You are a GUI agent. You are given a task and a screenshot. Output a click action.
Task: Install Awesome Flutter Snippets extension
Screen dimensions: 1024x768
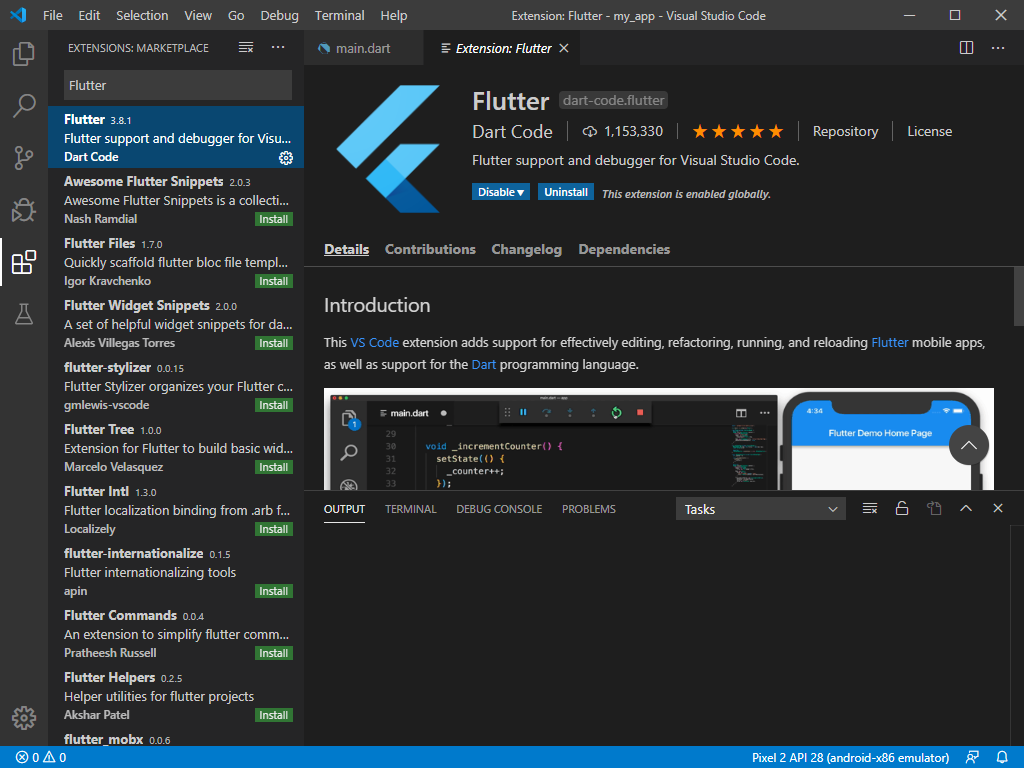click(x=273, y=219)
